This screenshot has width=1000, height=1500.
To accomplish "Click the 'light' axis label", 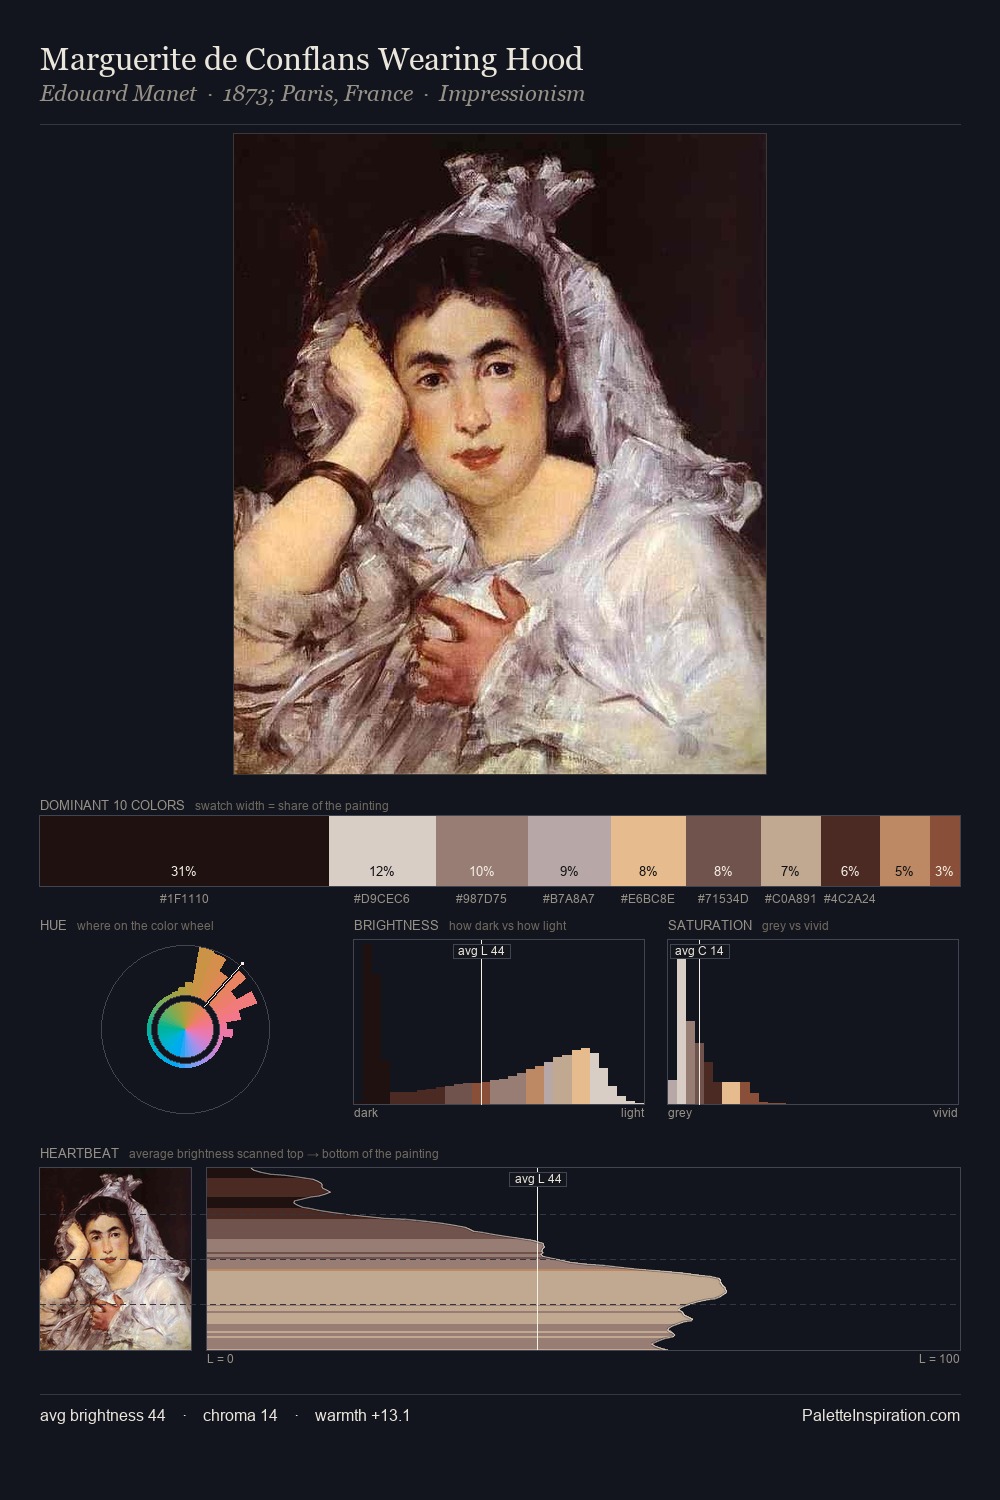I will [x=633, y=1113].
